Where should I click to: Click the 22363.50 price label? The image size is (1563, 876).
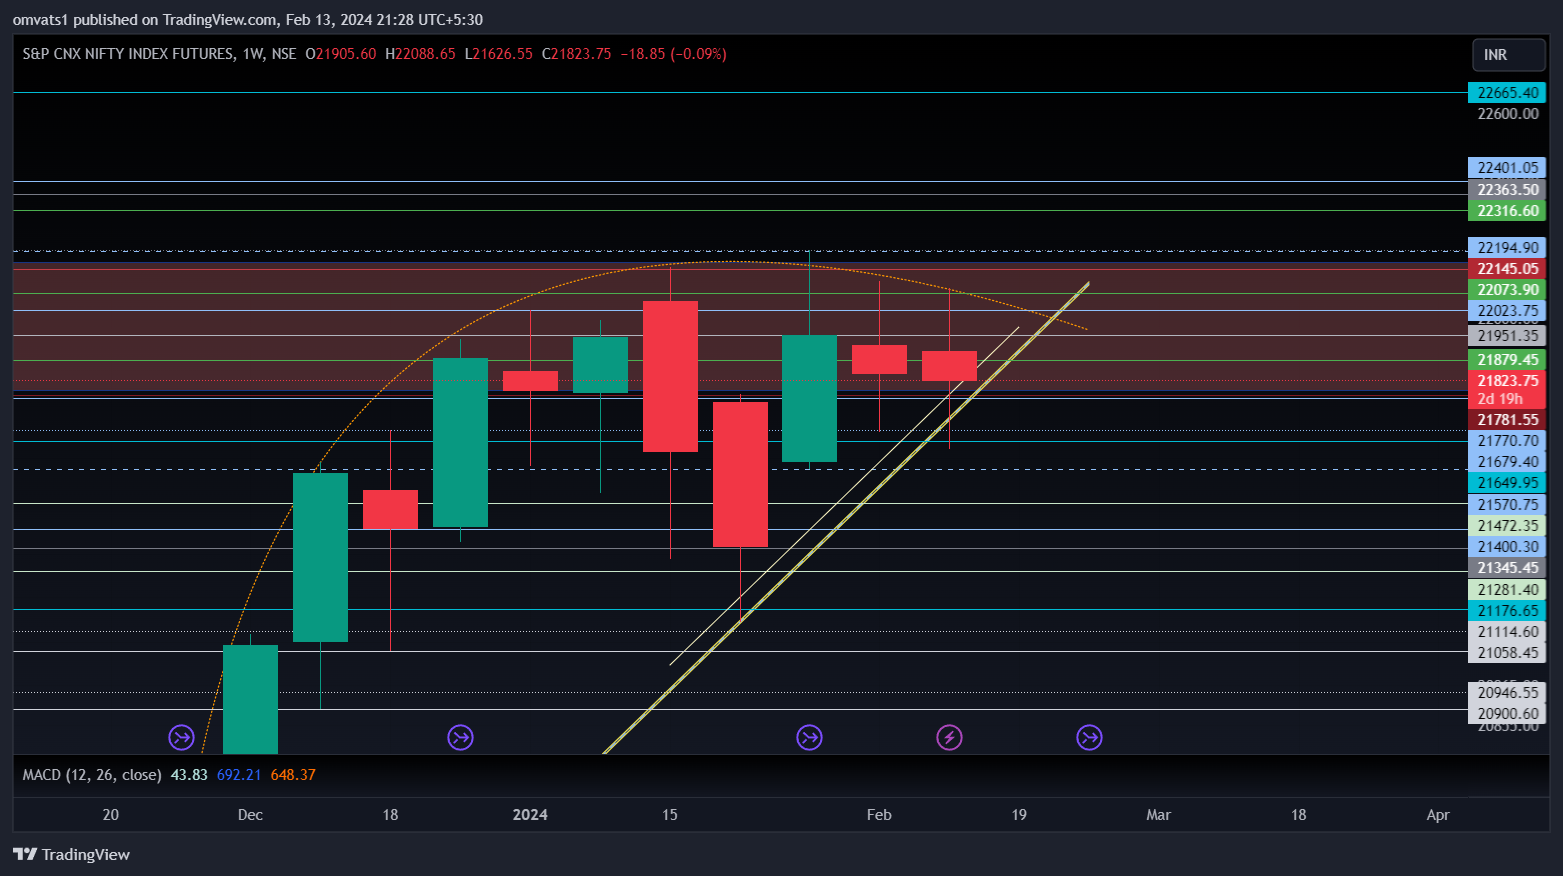tap(1507, 190)
